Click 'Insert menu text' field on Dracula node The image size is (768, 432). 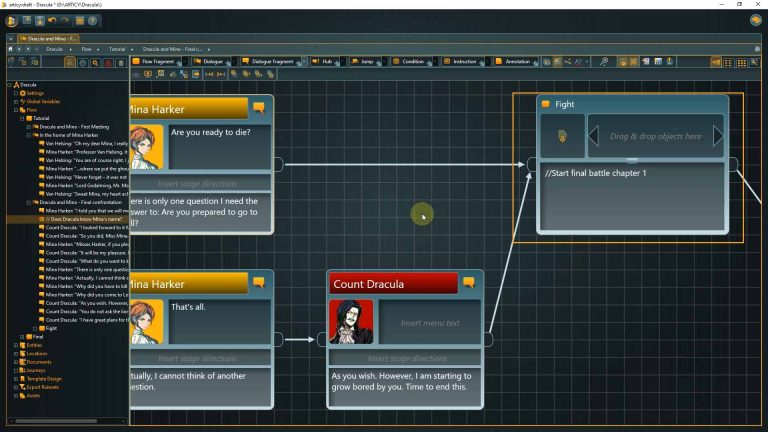(x=430, y=323)
